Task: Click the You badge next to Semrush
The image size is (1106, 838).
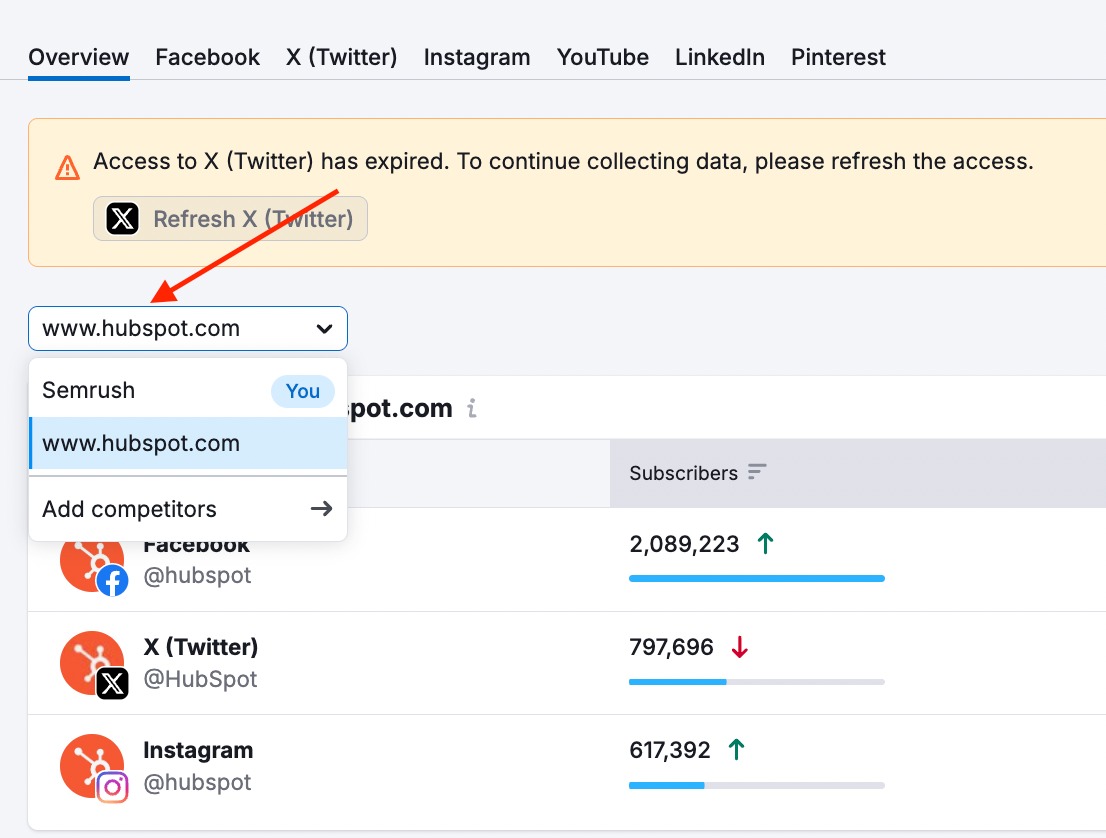Action: (303, 391)
